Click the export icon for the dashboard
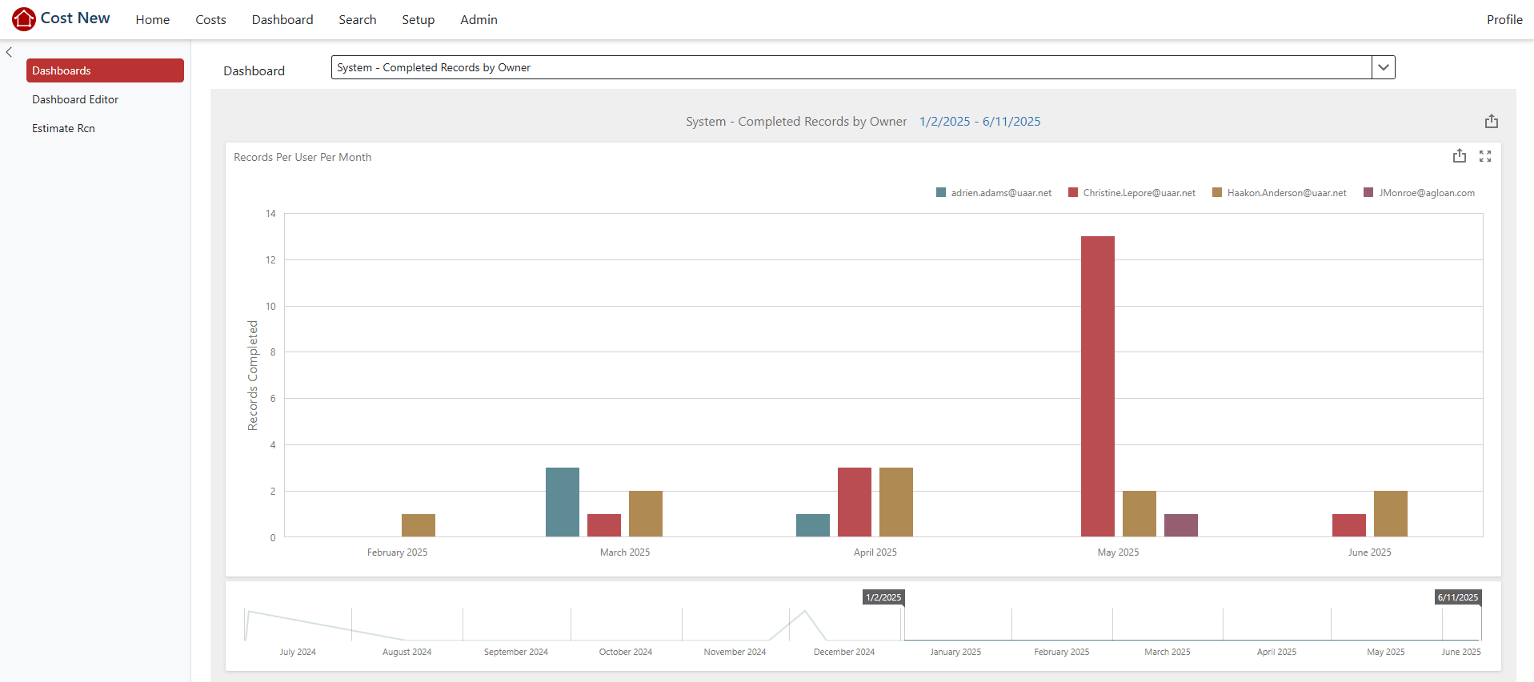This screenshot has width=1534, height=682. (1491, 120)
